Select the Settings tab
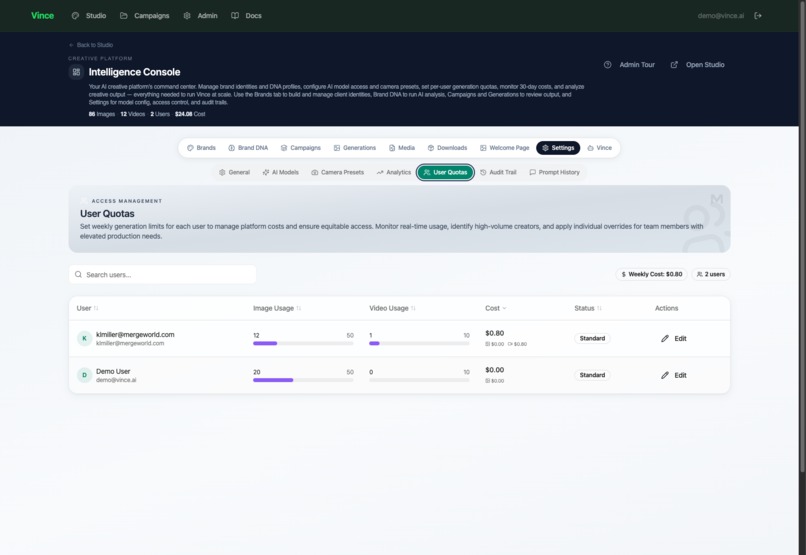Image resolution: width=806 pixels, height=555 pixels. click(x=558, y=148)
